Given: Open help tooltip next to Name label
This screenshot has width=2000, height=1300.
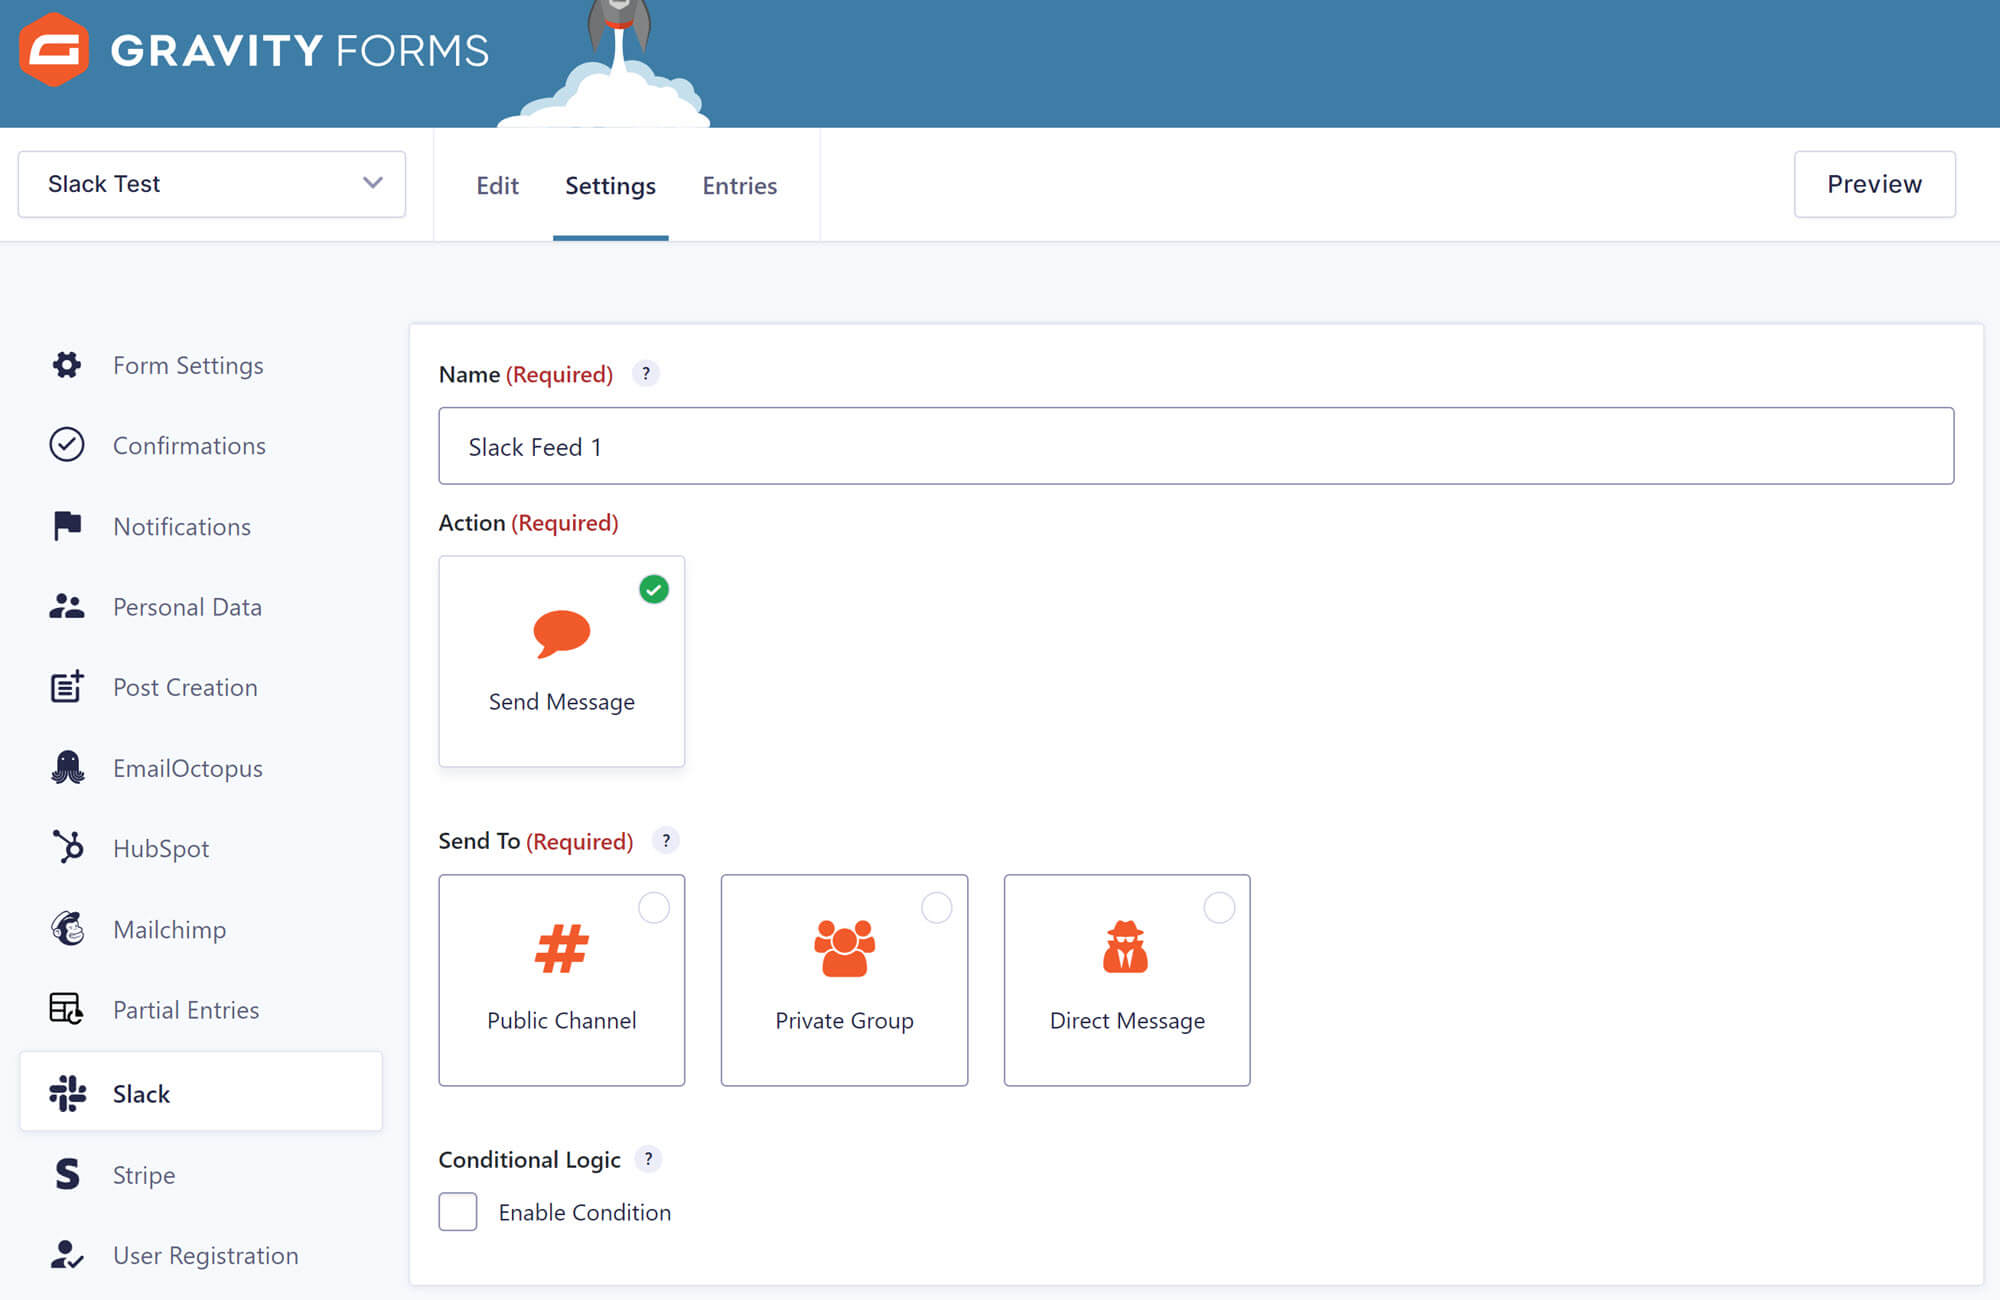Looking at the screenshot, I should [x=646, y=374].
